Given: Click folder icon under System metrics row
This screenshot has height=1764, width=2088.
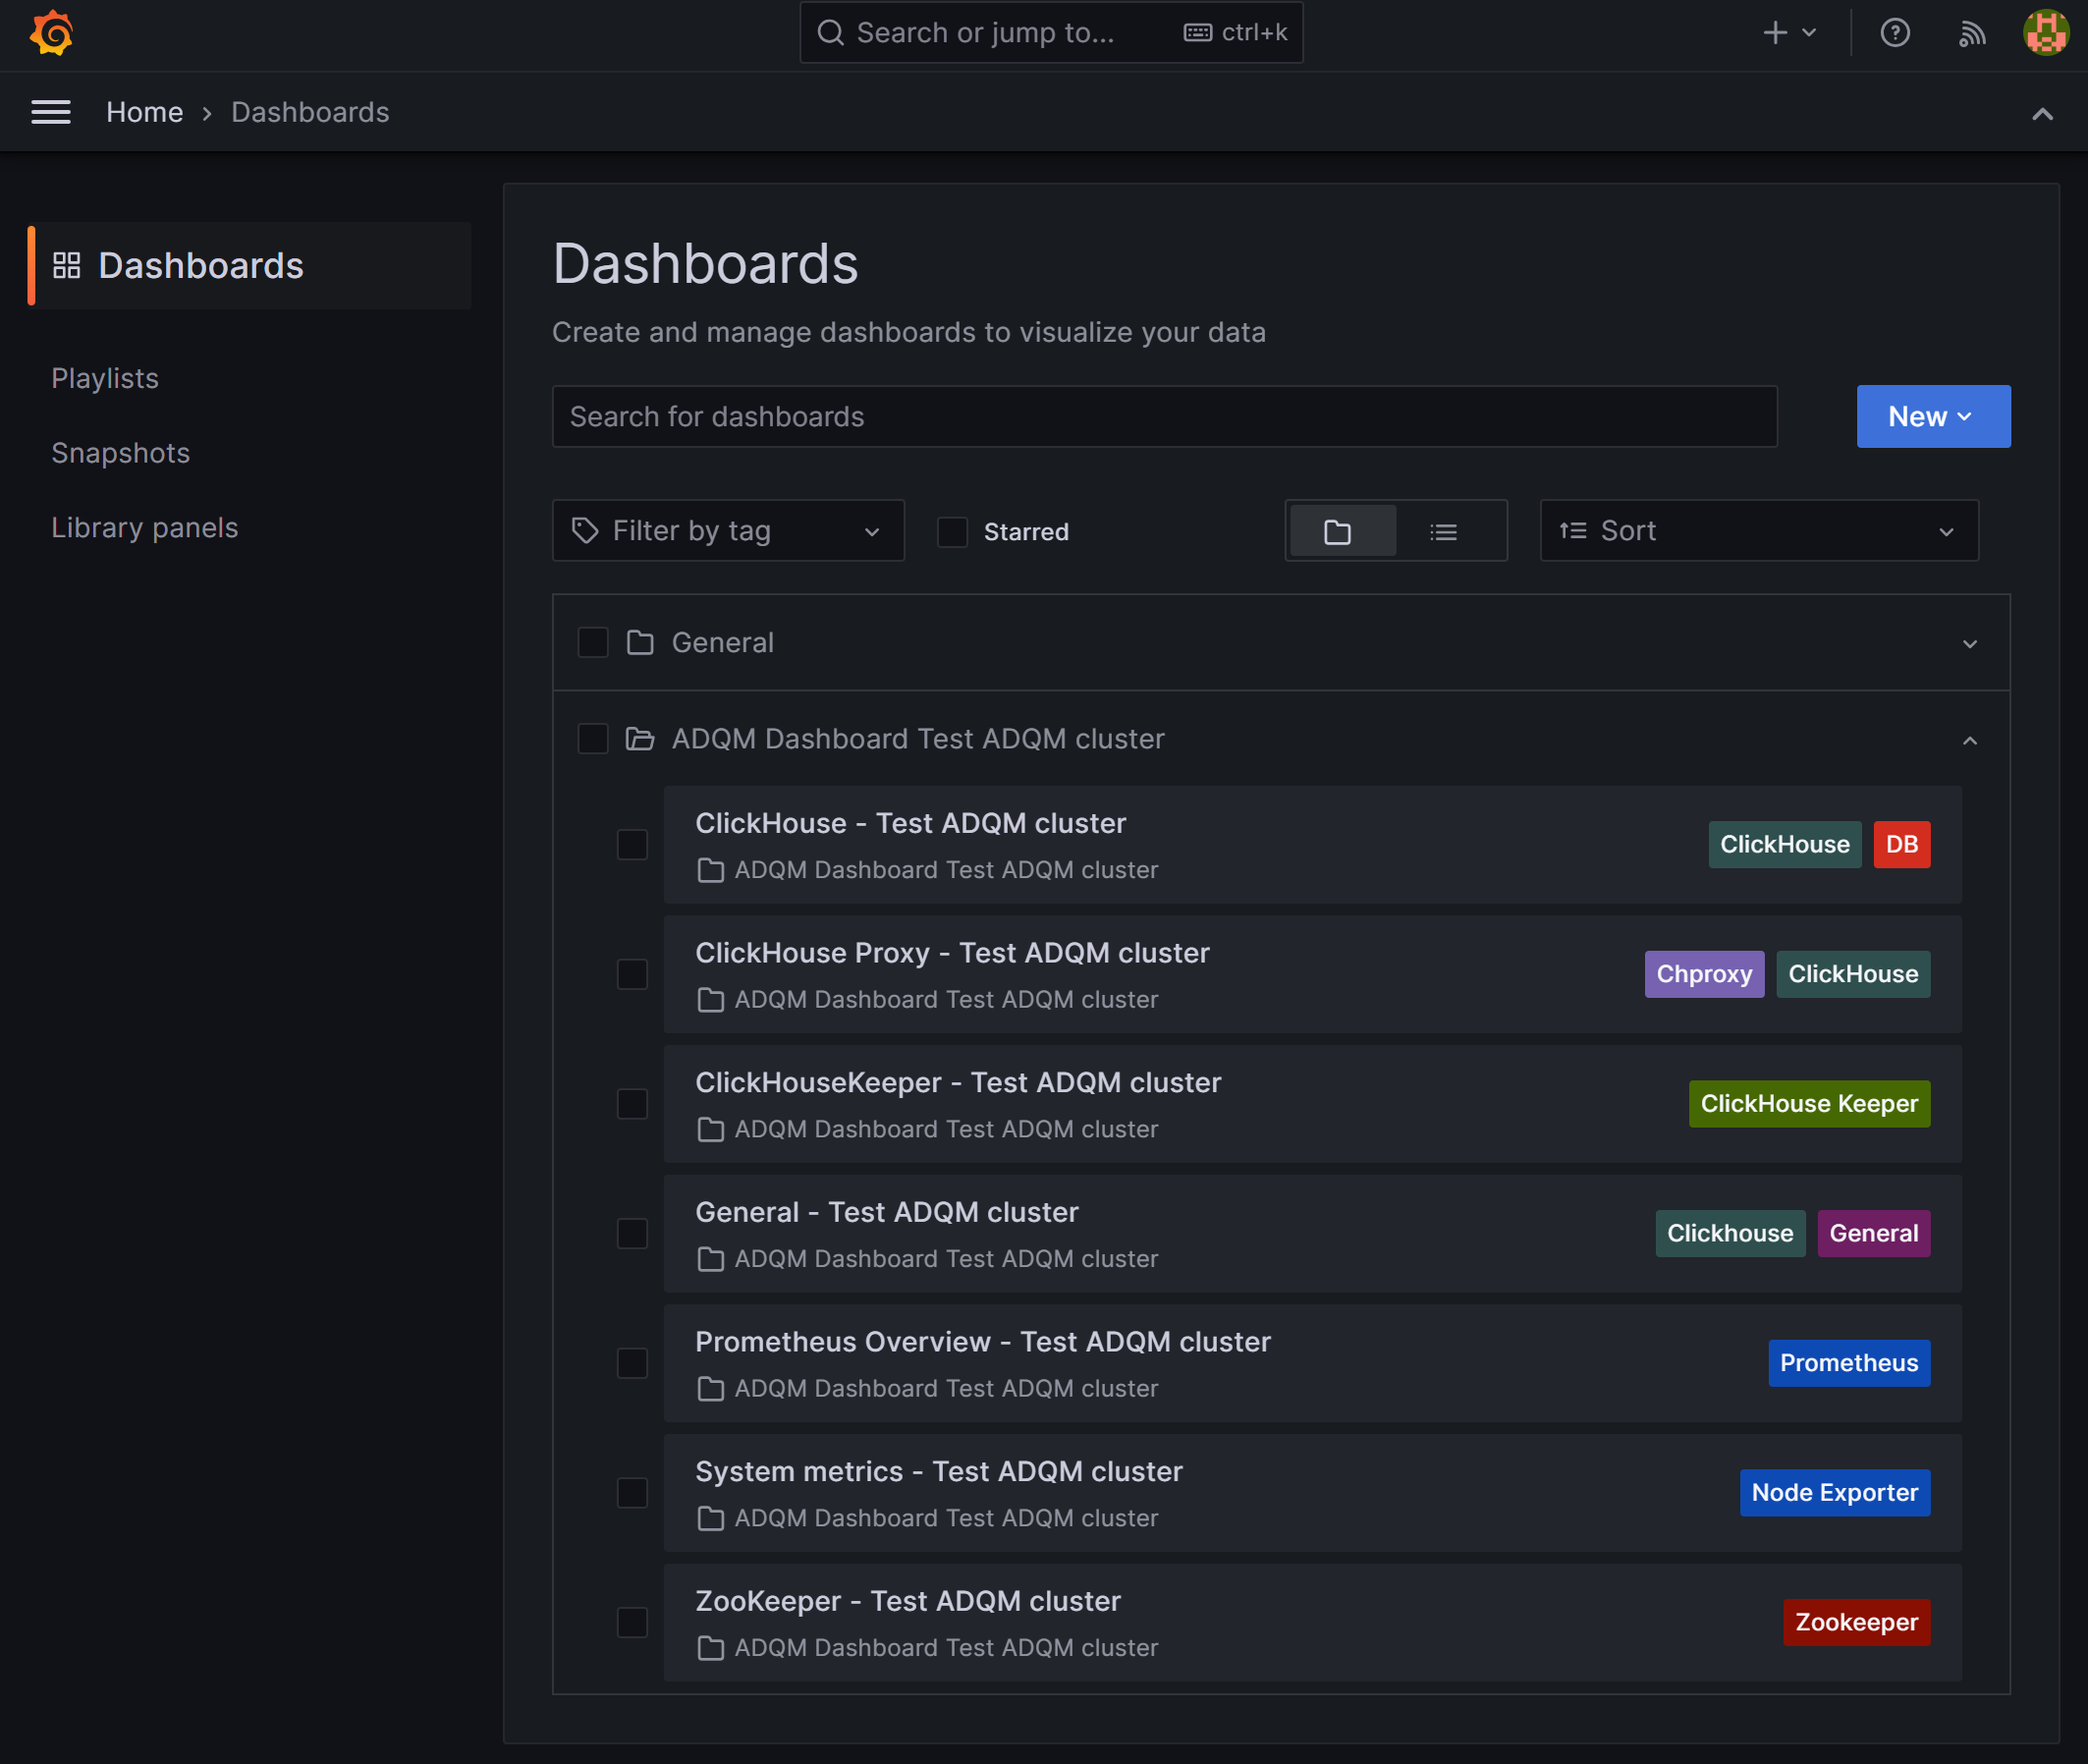Looking at the screenshot, I should click(711, 1518).
